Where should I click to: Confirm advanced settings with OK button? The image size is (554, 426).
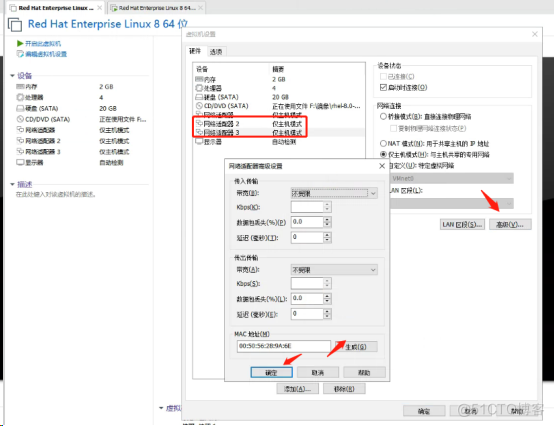(271, 373)
